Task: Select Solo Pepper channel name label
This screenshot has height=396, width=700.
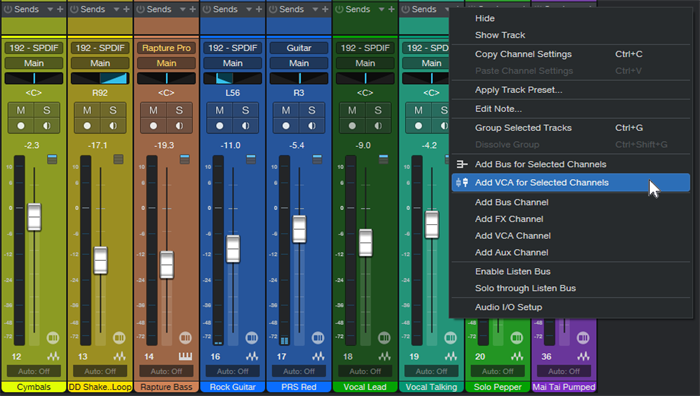Action: coord(498,387)
